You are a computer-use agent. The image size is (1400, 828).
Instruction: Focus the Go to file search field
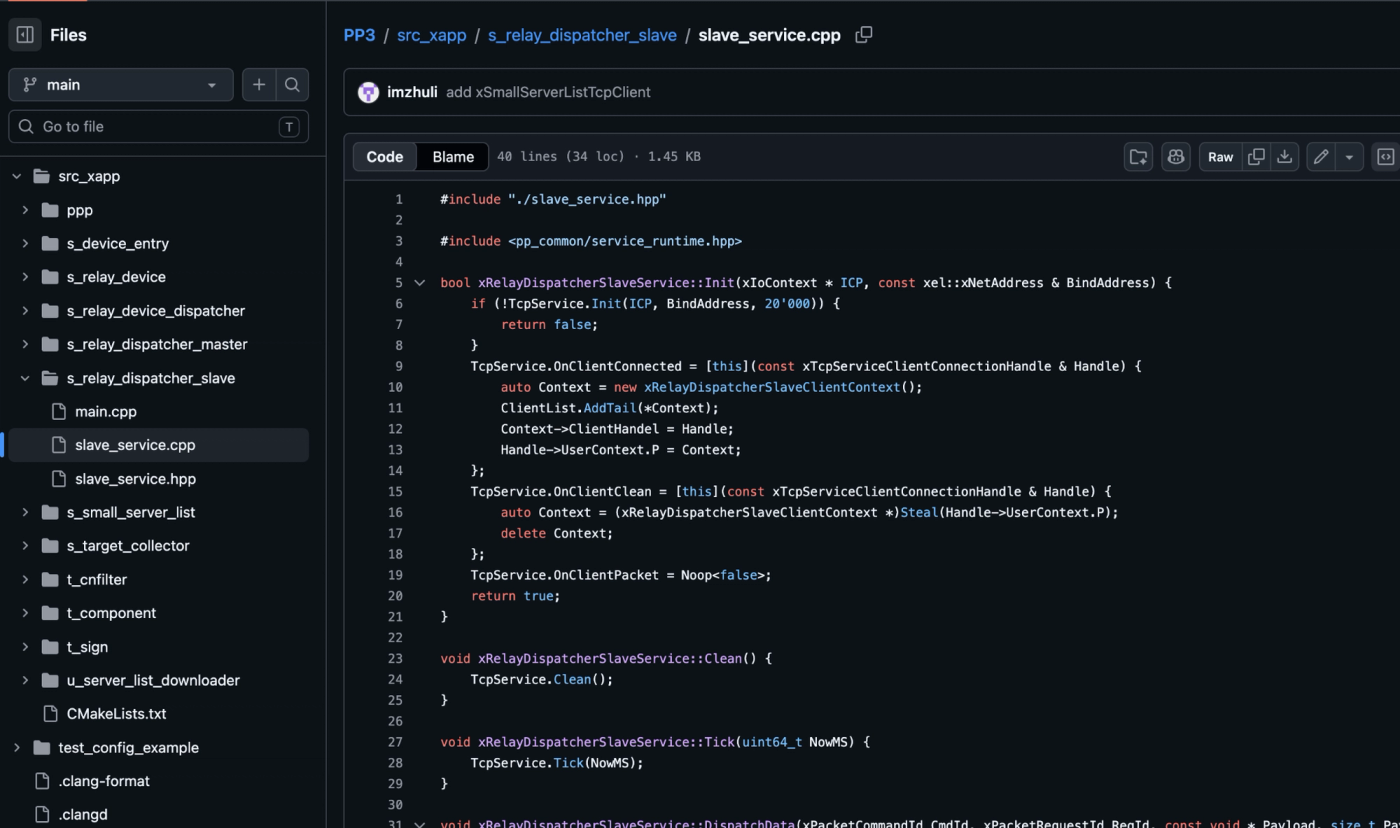158,127
